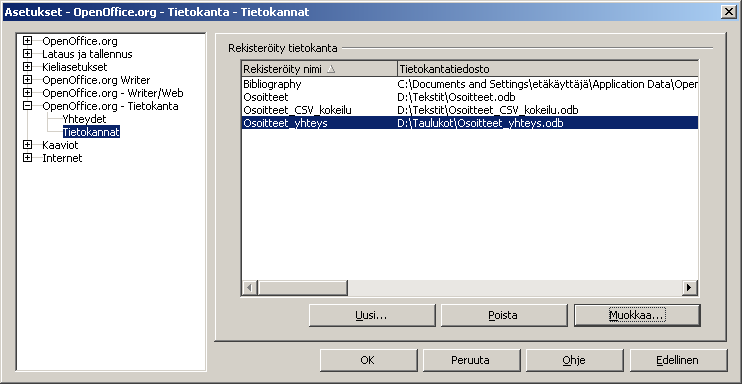The image size is (742, 384).
Task: Expand Lataus ja tallennus node
Action: 27,54
